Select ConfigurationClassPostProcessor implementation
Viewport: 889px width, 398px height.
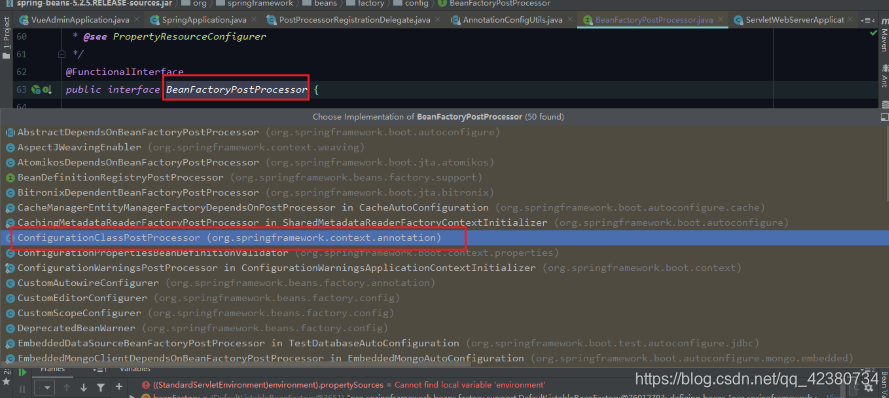(444, 238)
